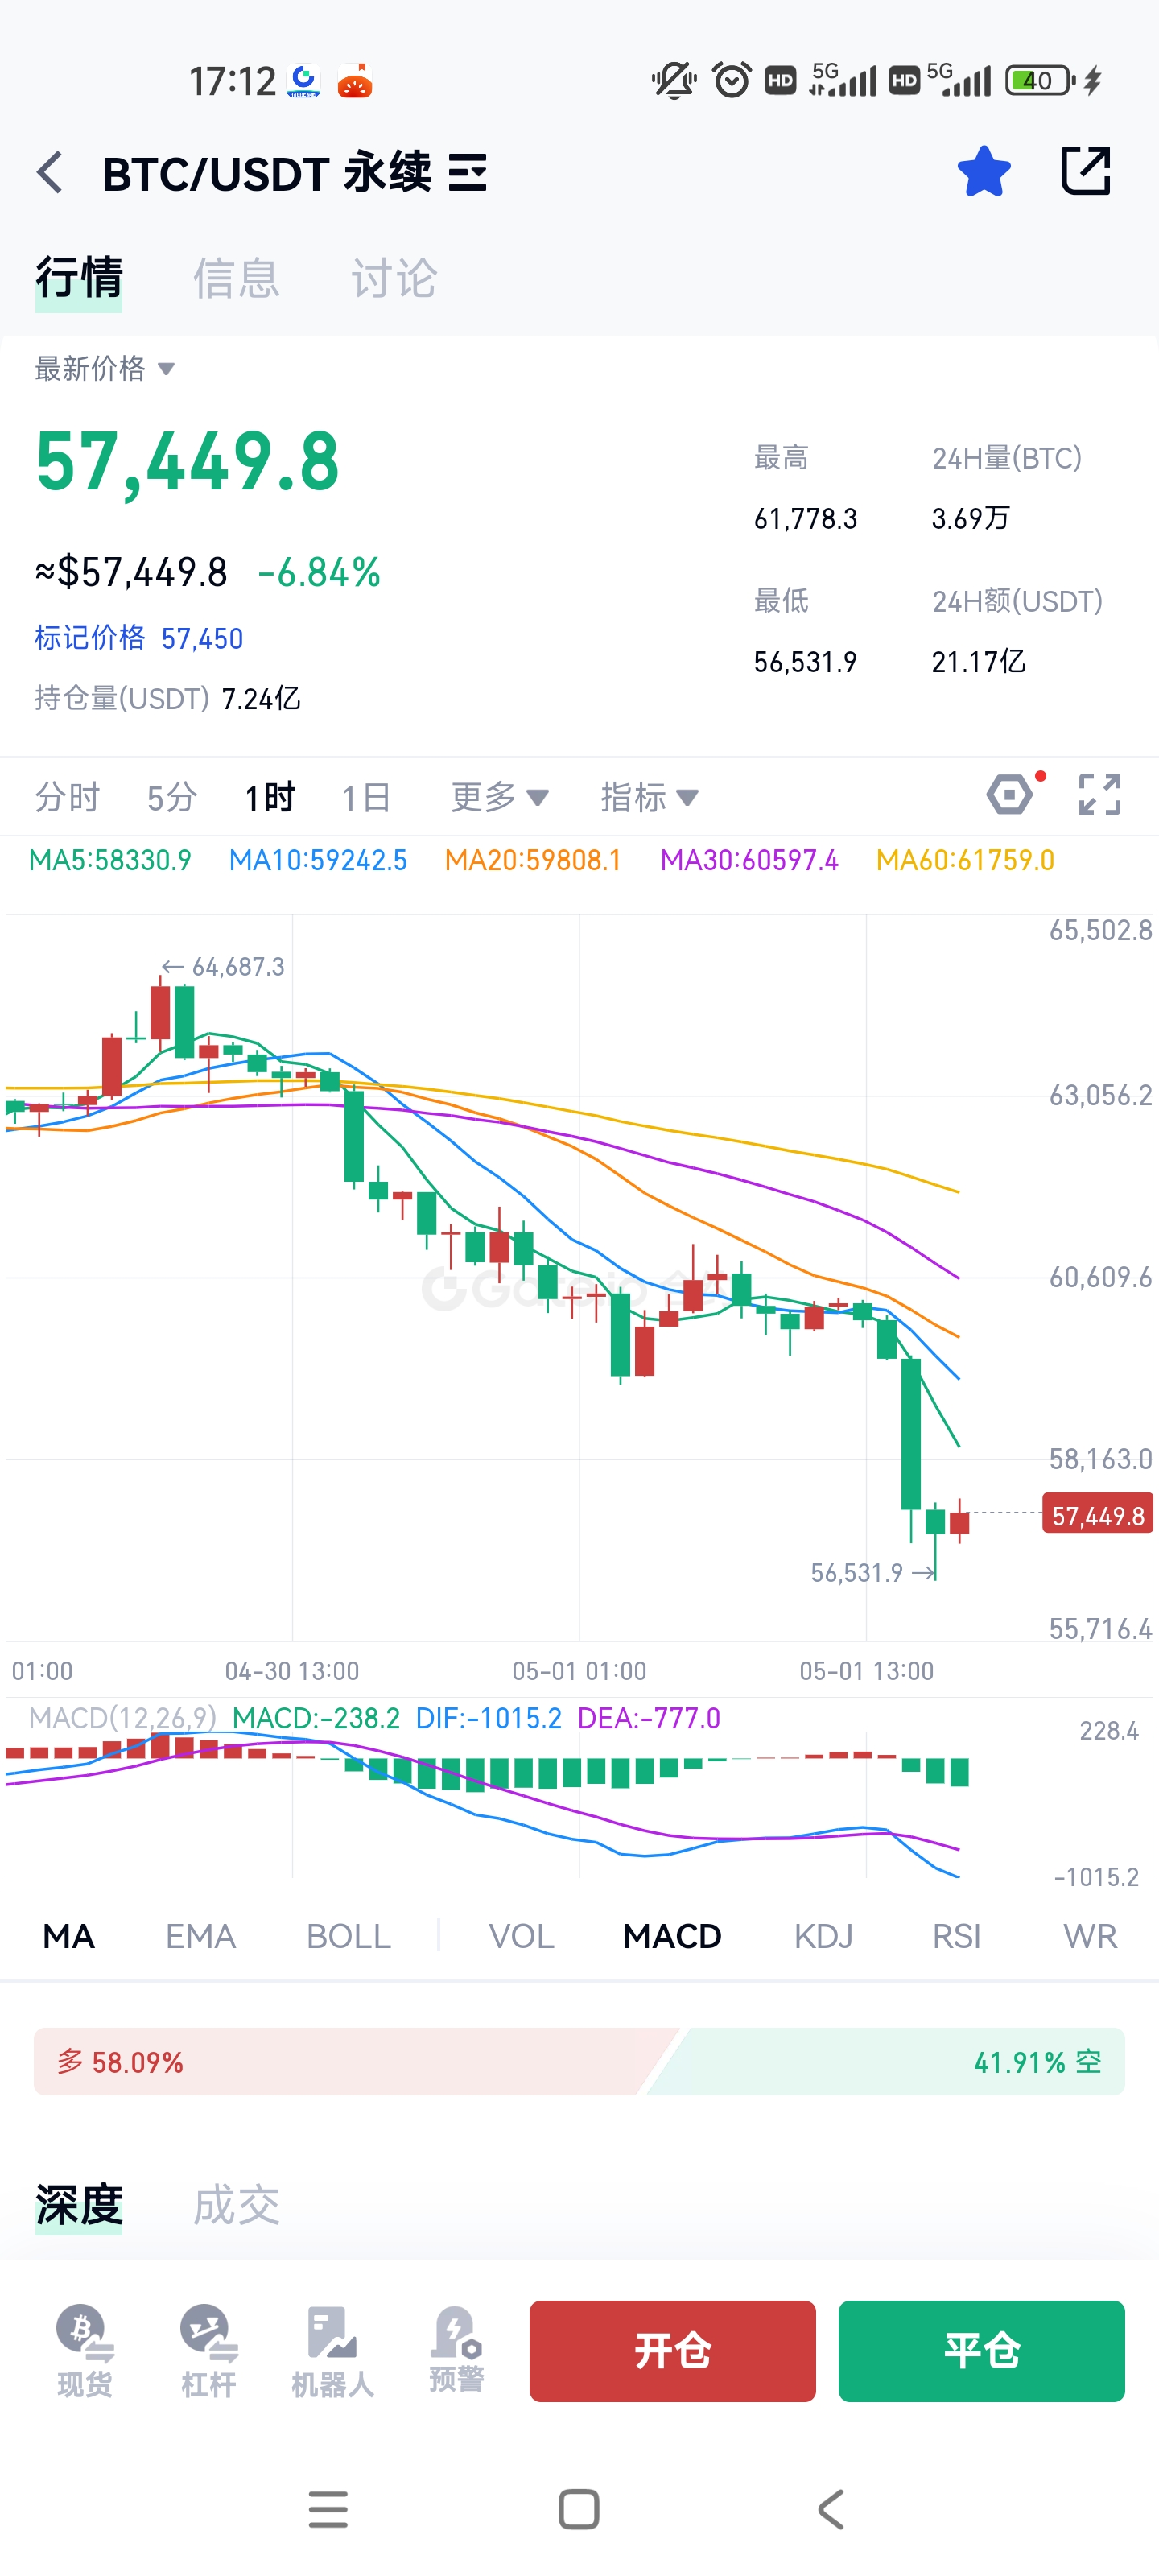Image resolution: width=1159 pixels, height=2576 pixels.
Task: Toggle the BOLL overlay indicator
Action: (x=348, y=1936)
